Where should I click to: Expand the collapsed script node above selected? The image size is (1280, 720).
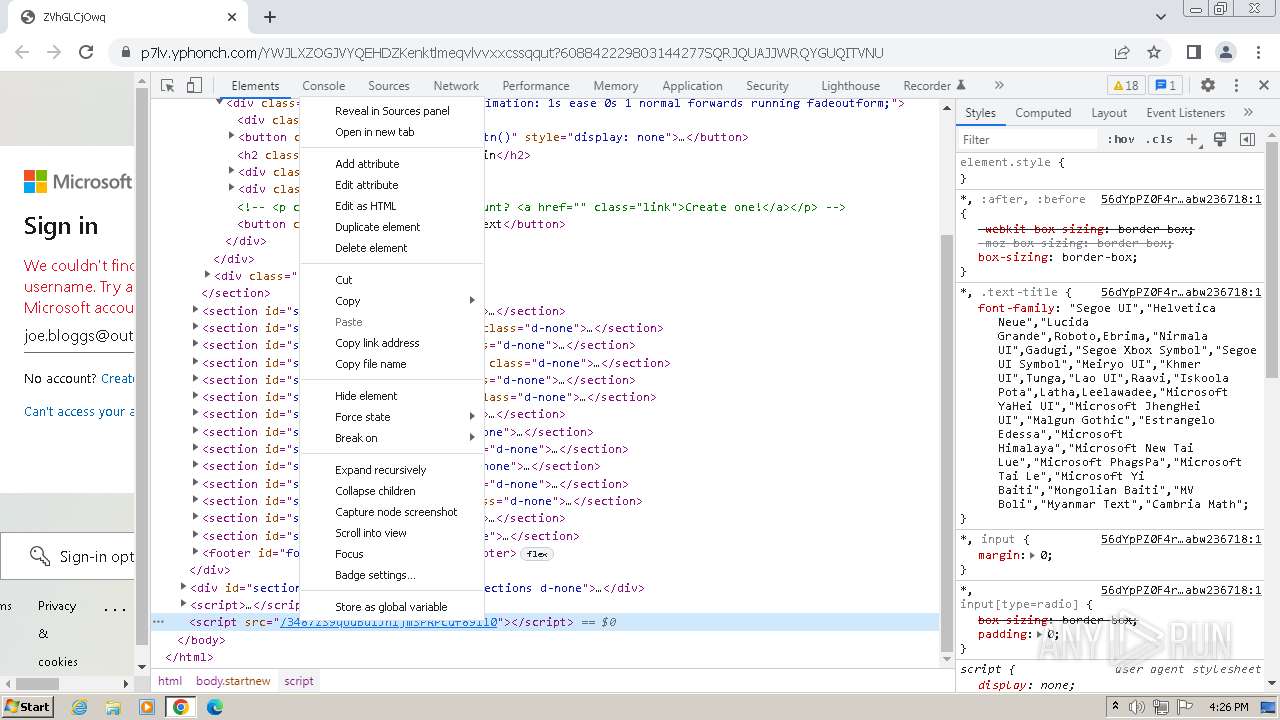[x=183, y=604]
